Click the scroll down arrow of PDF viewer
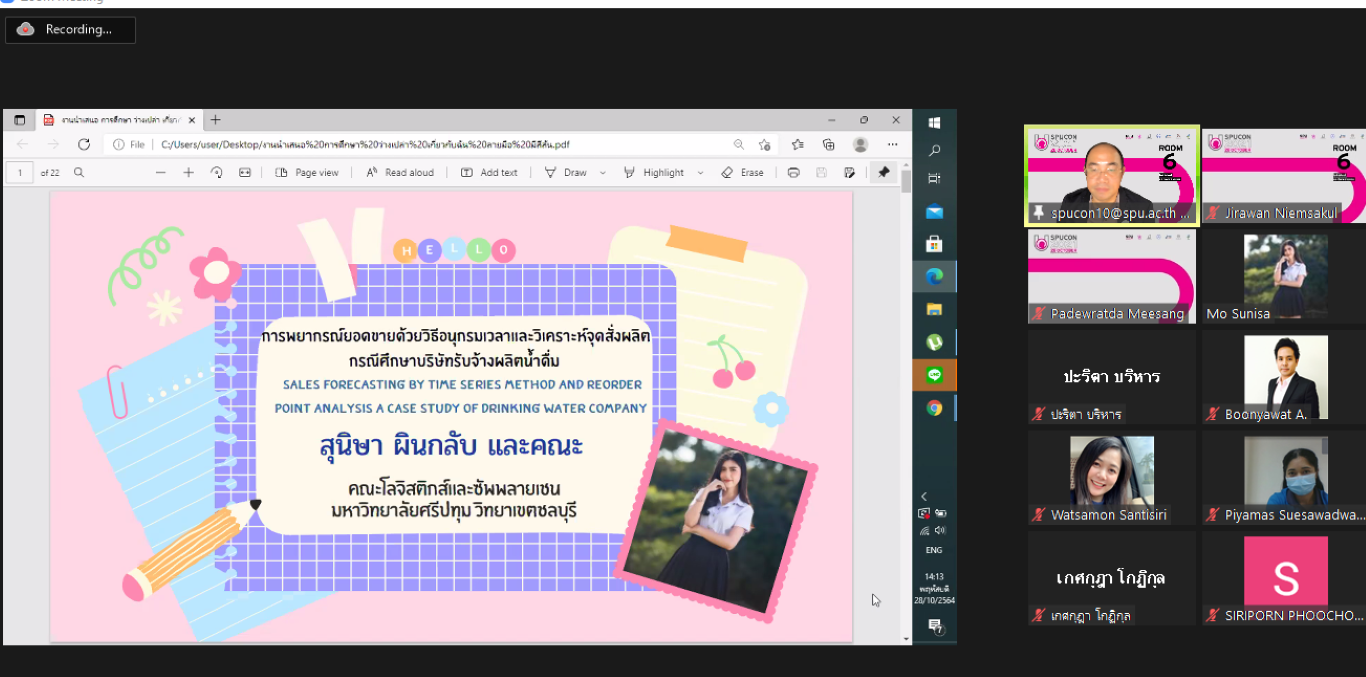 [906, 638]
